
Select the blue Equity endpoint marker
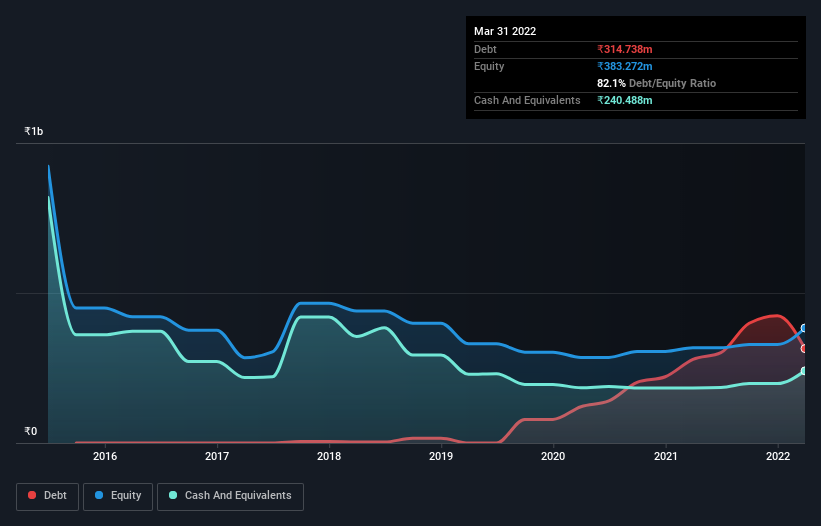(804, 328)
